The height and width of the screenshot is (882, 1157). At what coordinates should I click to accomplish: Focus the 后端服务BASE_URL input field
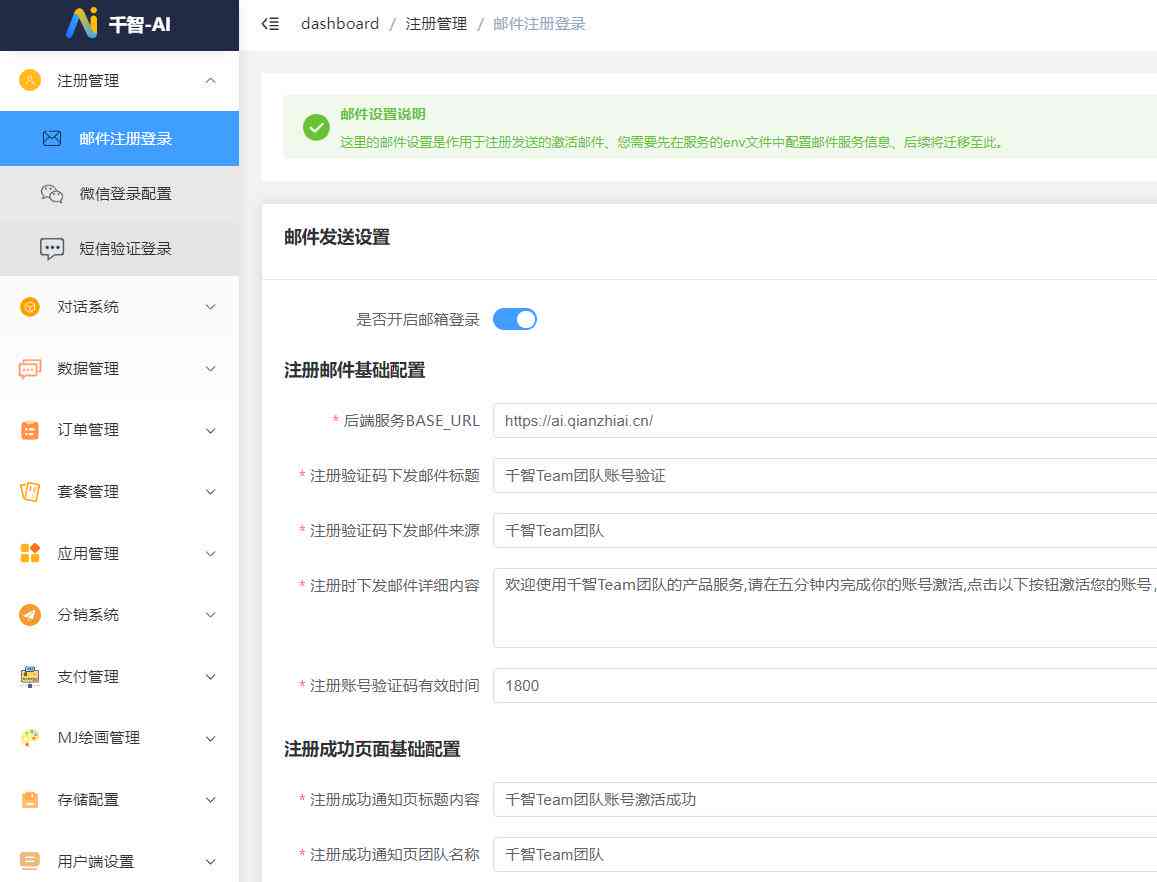825,421
